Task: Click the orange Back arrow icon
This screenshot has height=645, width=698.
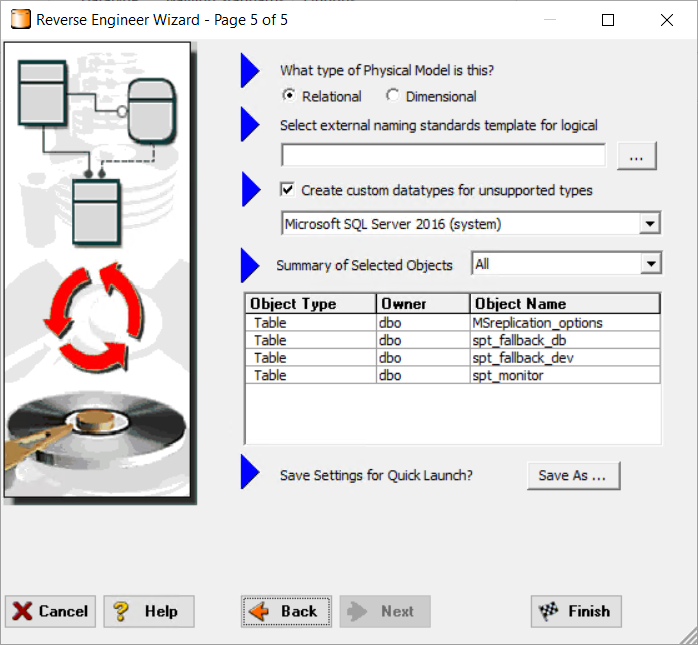Action: (259, 612)
